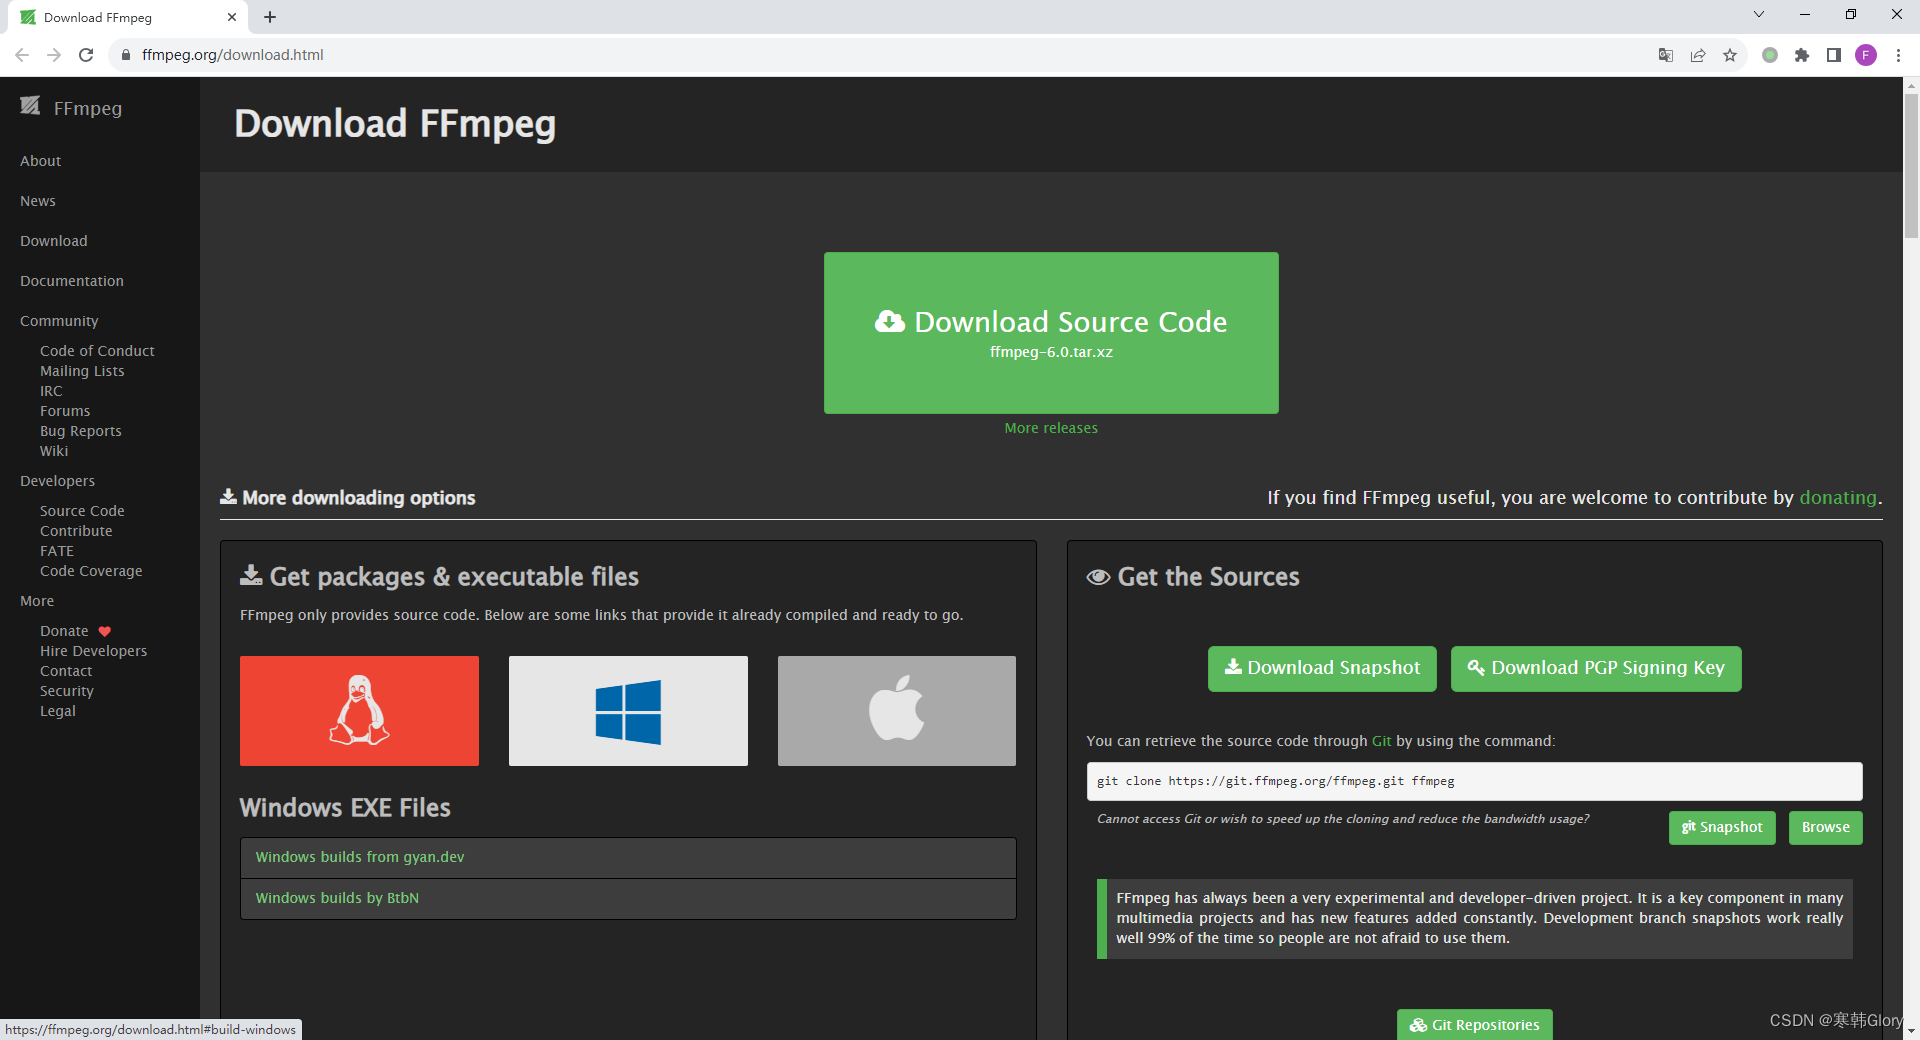Image resolution: width=1920 pixels, height=1040 pixels.
Task: Select the Apple macOS build icon
Action: (x=896, y=710)
